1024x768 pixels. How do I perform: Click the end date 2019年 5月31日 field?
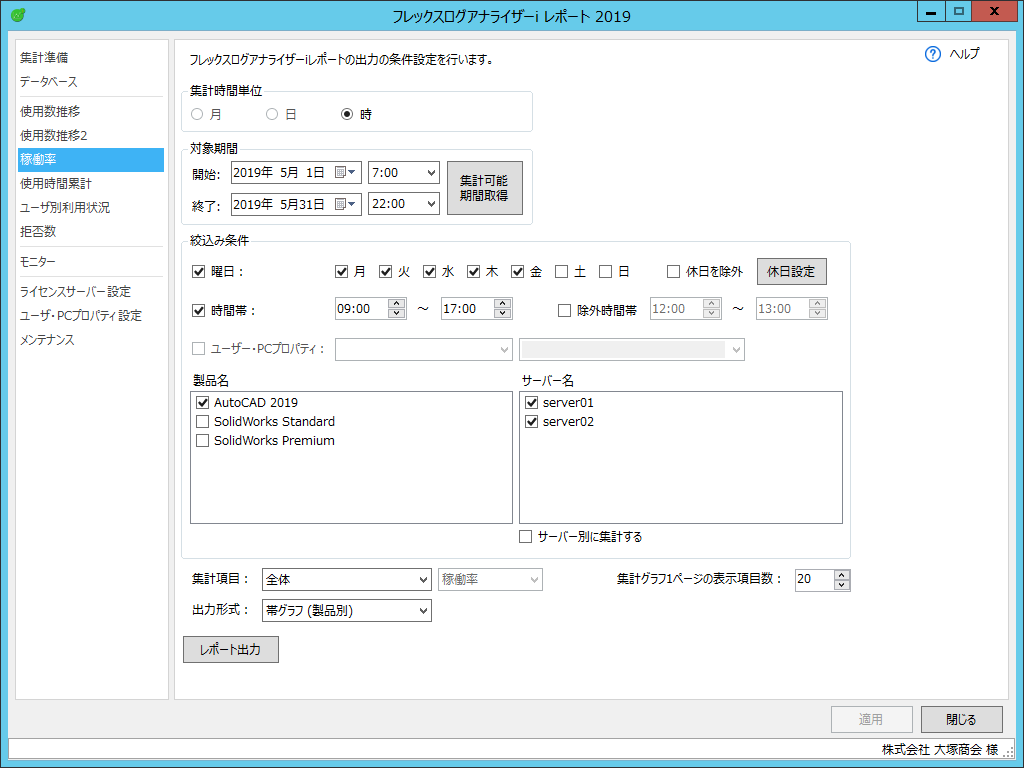point(296,204)
